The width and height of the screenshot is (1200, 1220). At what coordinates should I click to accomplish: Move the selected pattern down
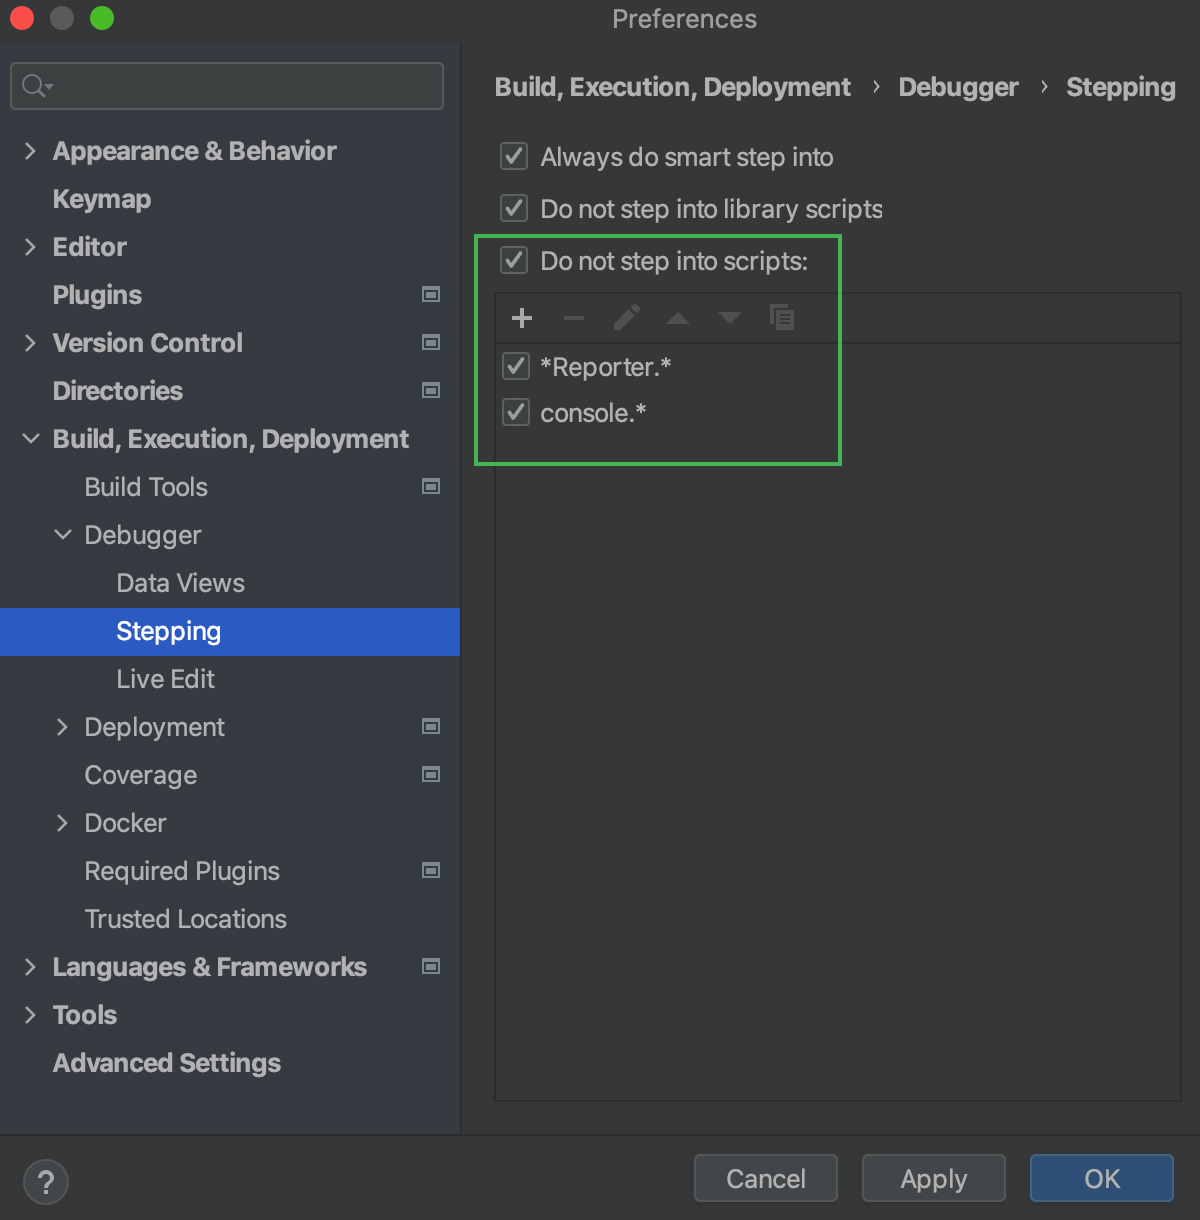(730, 318)
